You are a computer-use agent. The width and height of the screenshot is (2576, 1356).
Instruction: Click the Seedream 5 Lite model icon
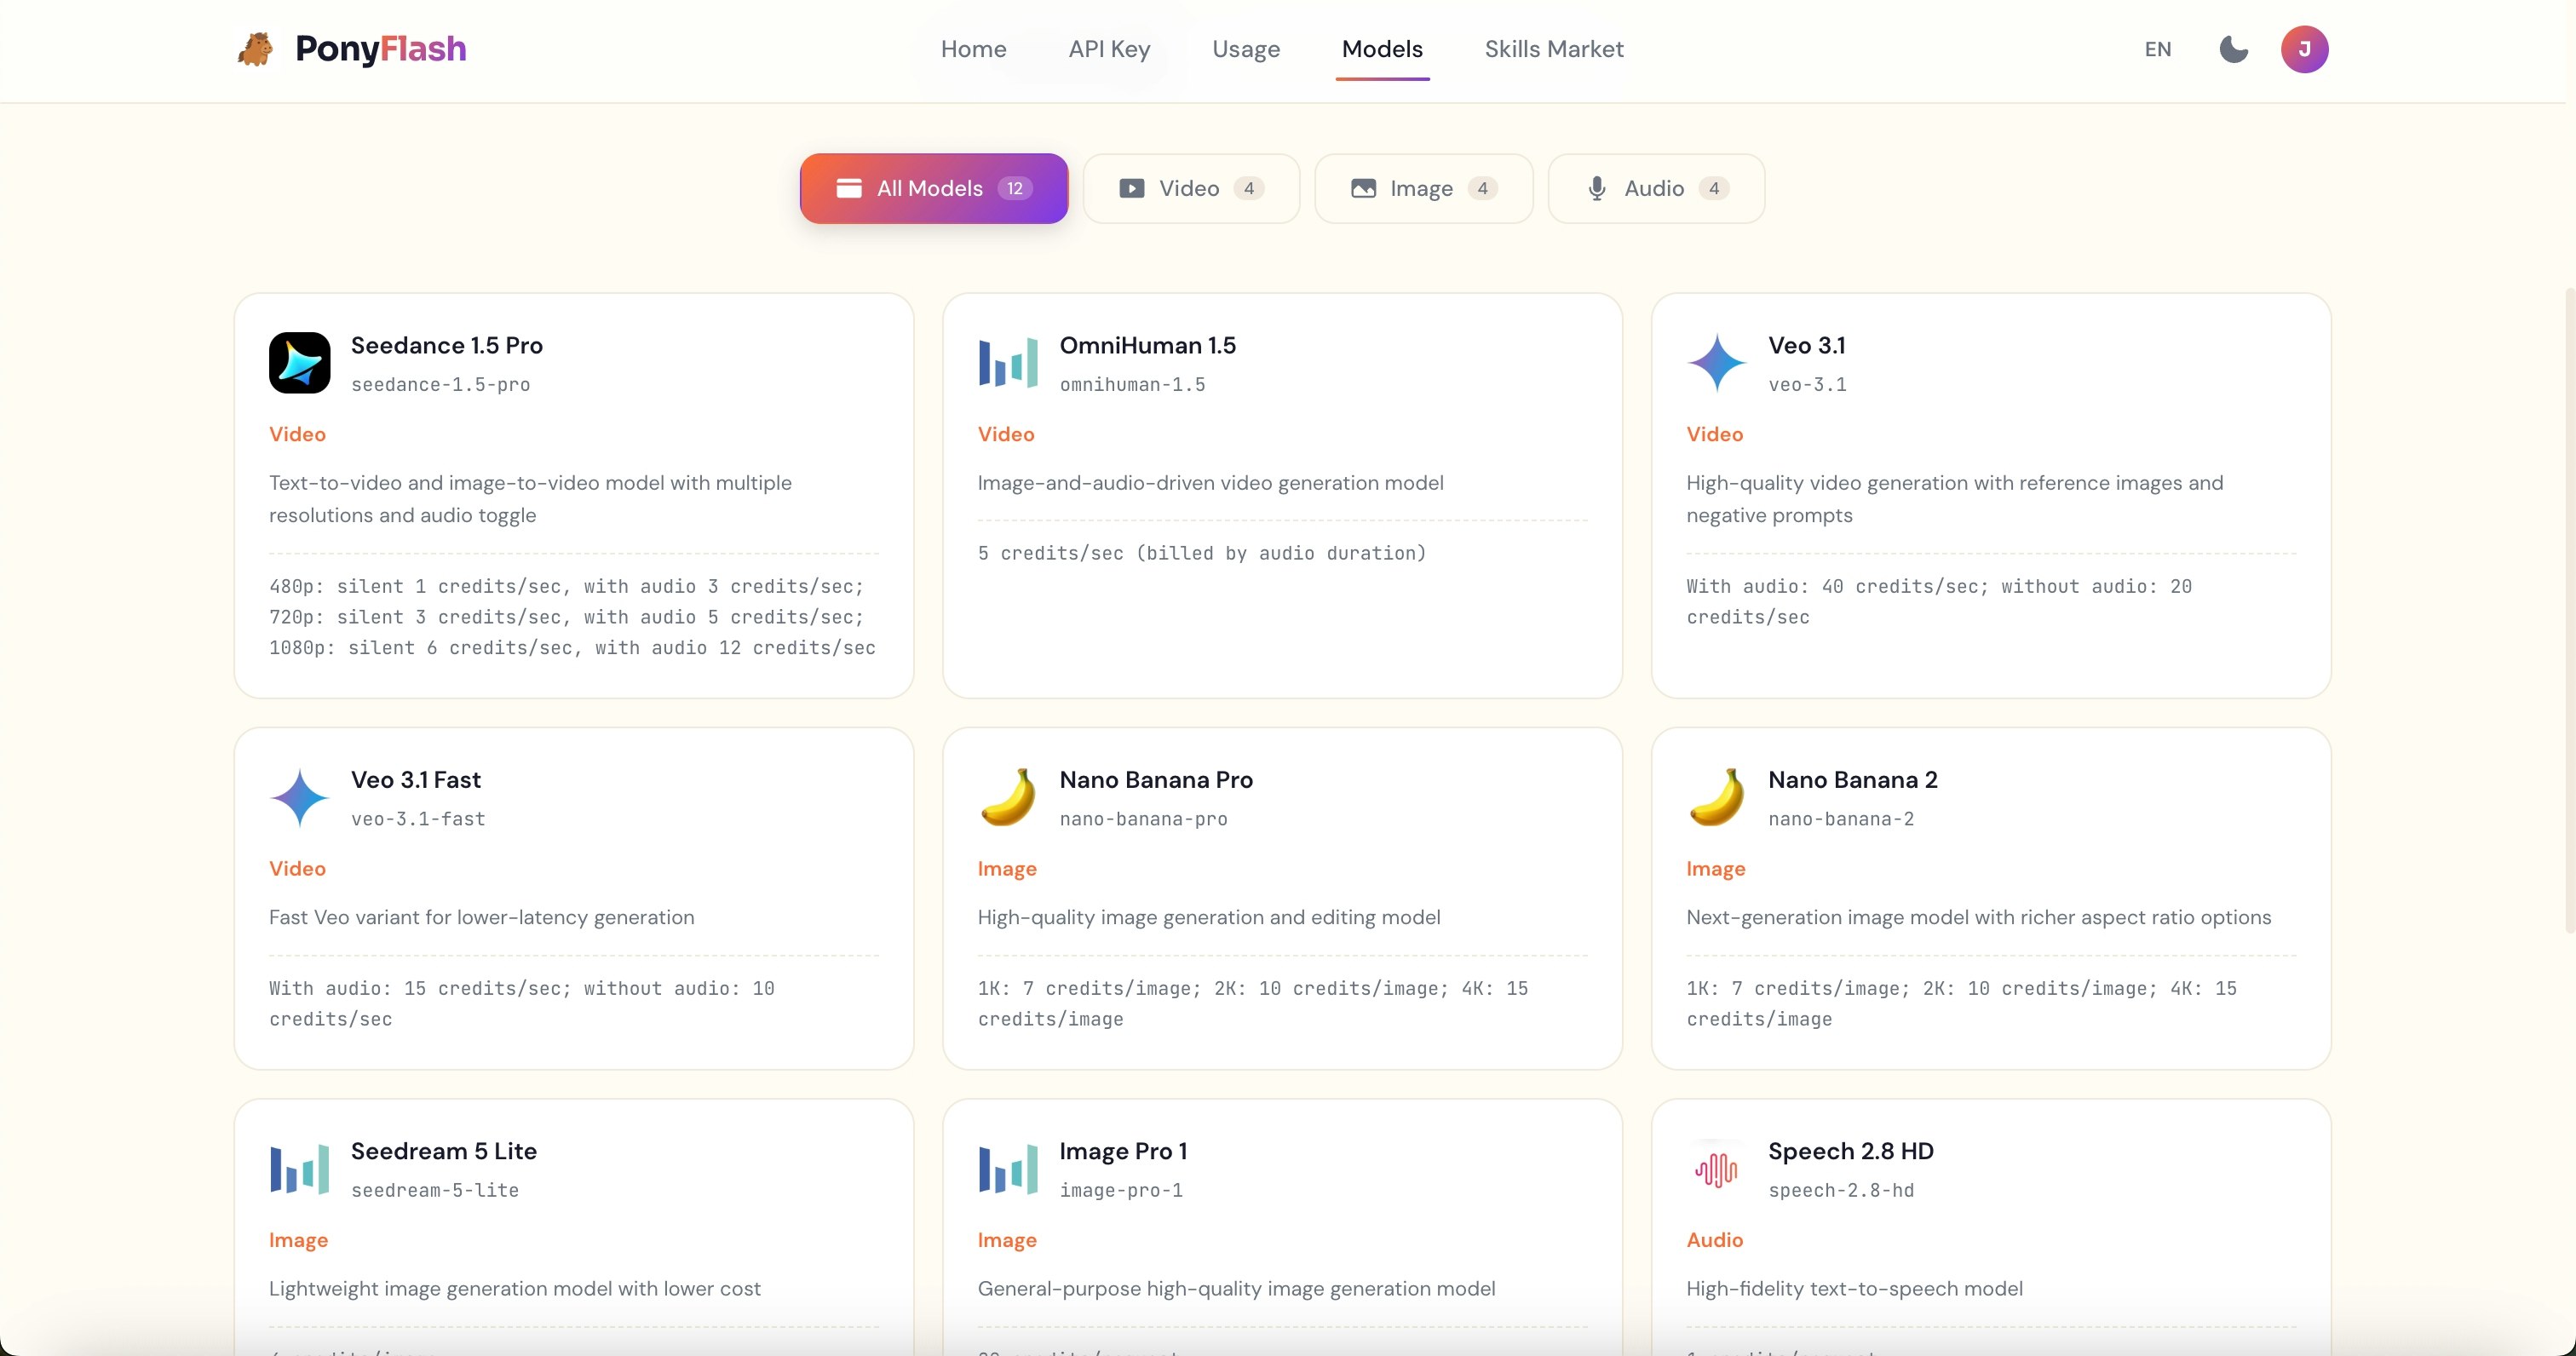point(299,1169)
